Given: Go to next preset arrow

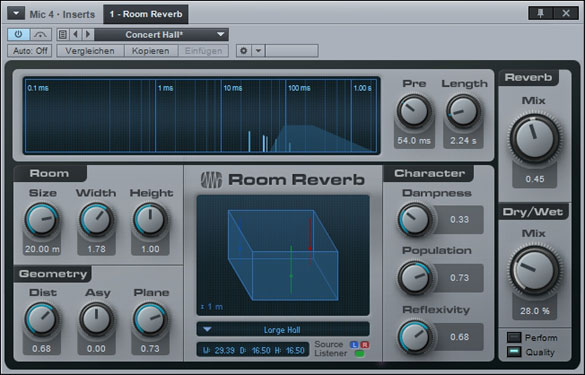Looking at the screenshot, I should coord(88,35).
